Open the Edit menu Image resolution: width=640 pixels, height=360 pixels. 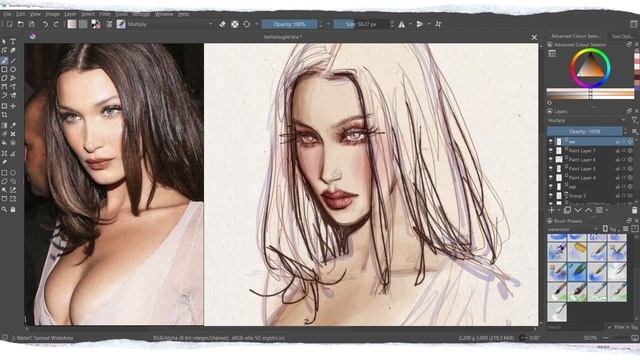[x=20, y=14]
